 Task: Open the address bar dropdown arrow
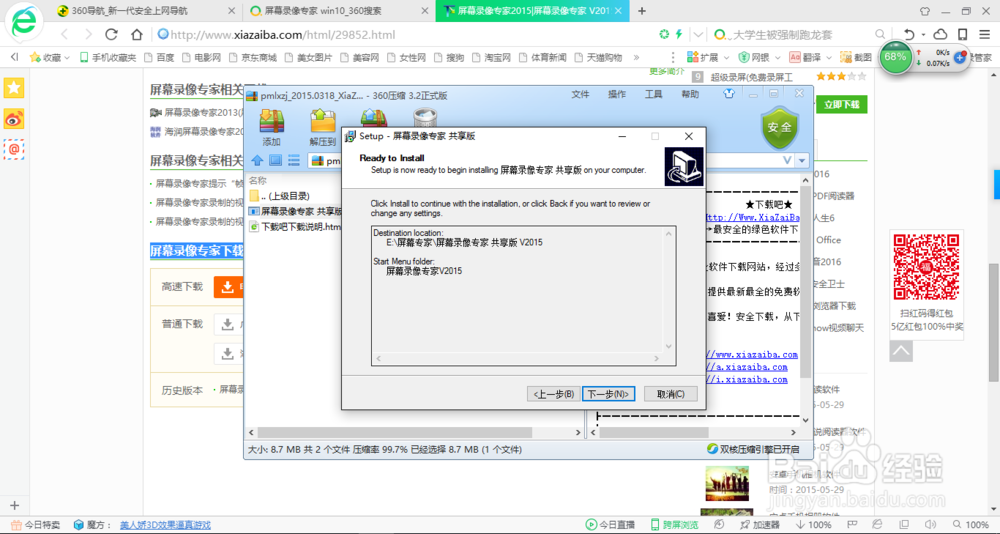click(699, 34)
